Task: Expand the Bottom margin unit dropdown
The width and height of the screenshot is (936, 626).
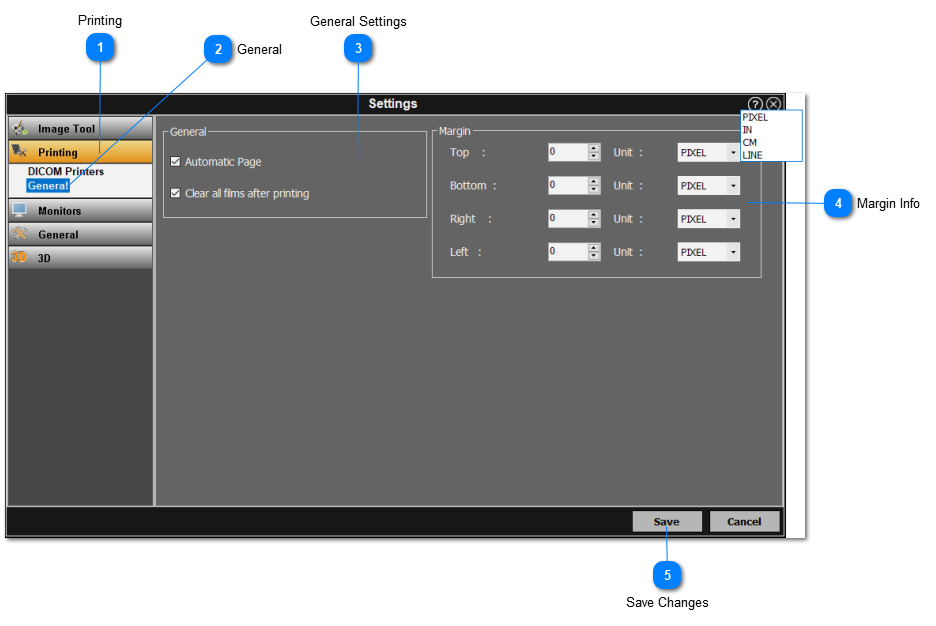Action: [x=733, y=186]
